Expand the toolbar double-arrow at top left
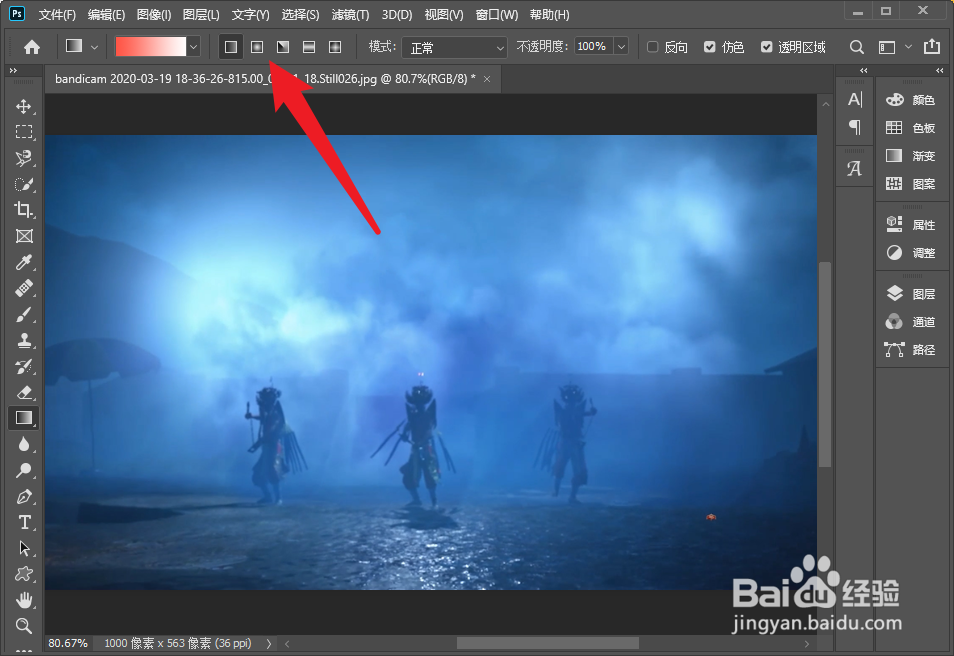 point(13,71)
